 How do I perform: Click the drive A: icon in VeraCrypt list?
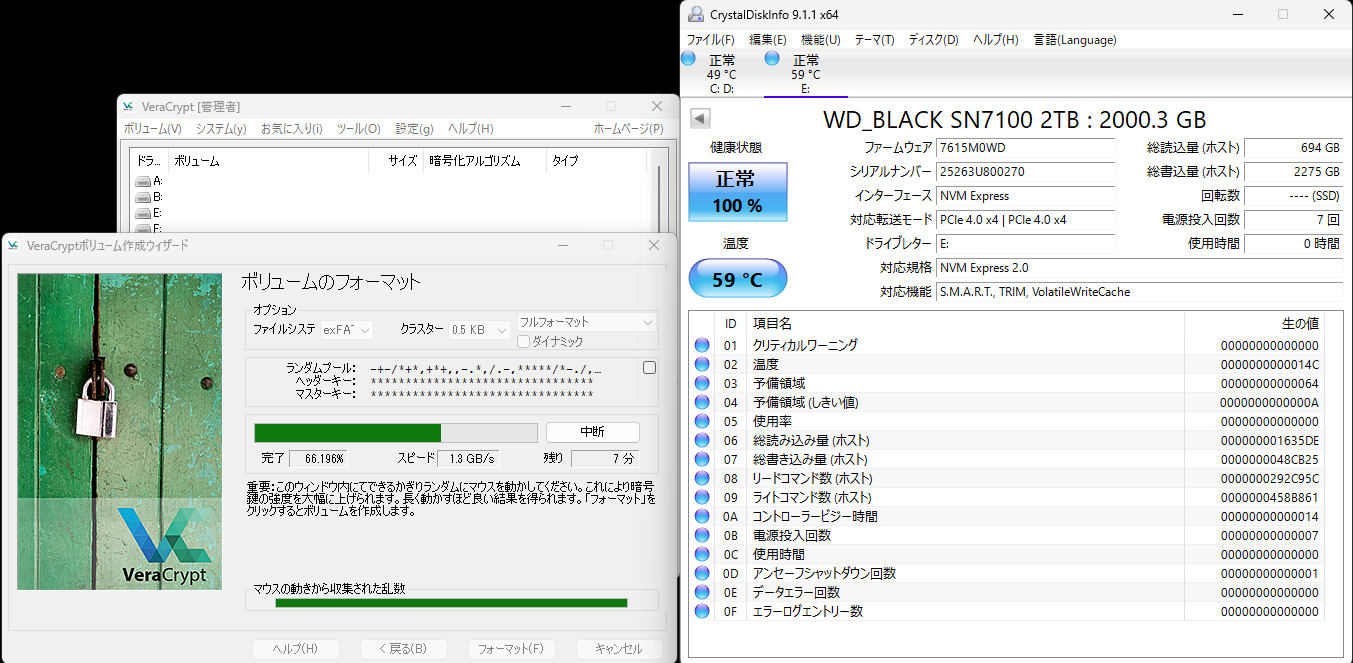[143, 181]
